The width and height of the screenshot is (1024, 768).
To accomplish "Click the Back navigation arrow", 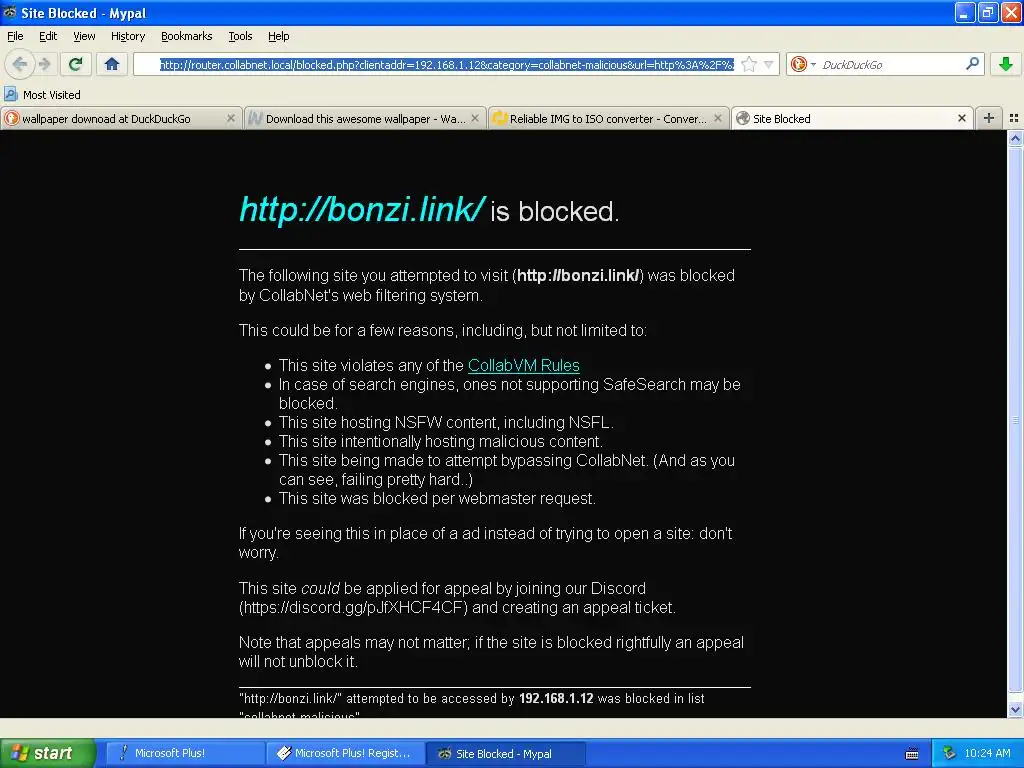I will coord(20,64).
